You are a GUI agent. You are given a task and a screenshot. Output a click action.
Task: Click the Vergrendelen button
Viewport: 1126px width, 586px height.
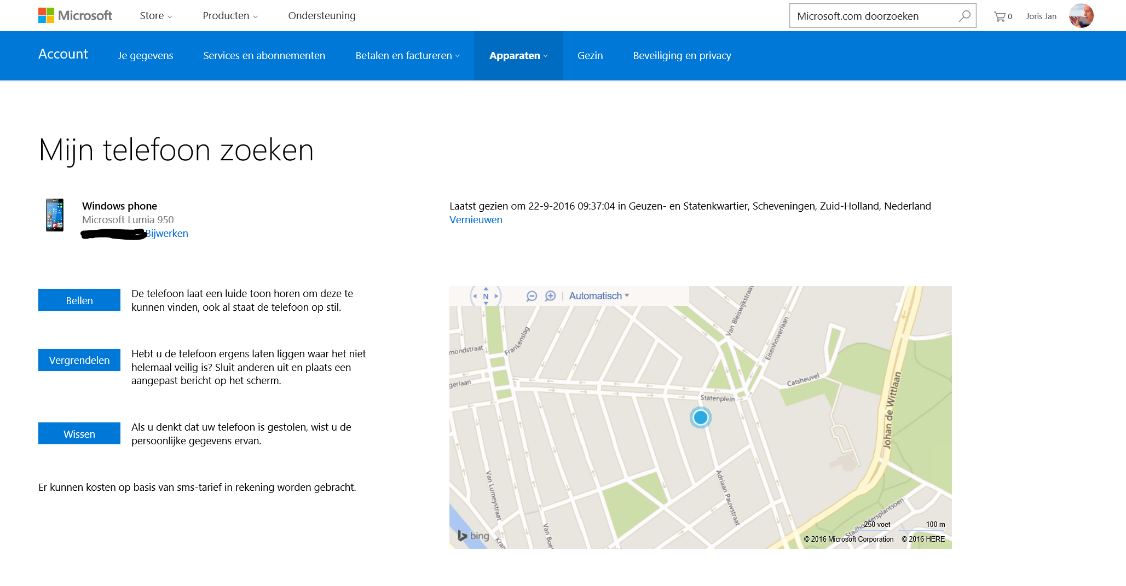79,360
